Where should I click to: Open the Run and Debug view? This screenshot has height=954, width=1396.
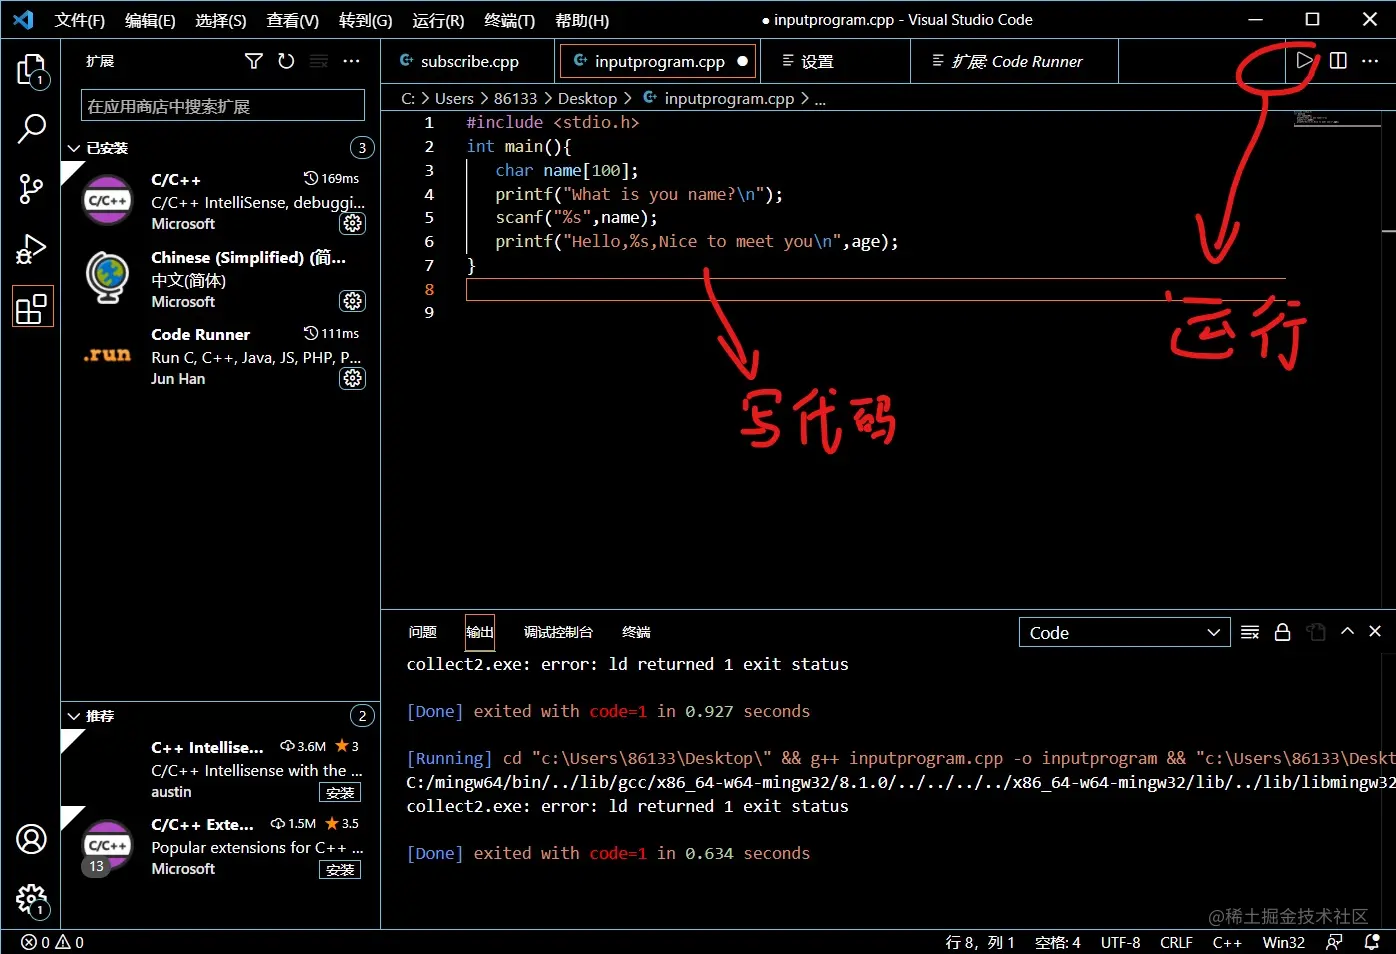coord(31,248)
